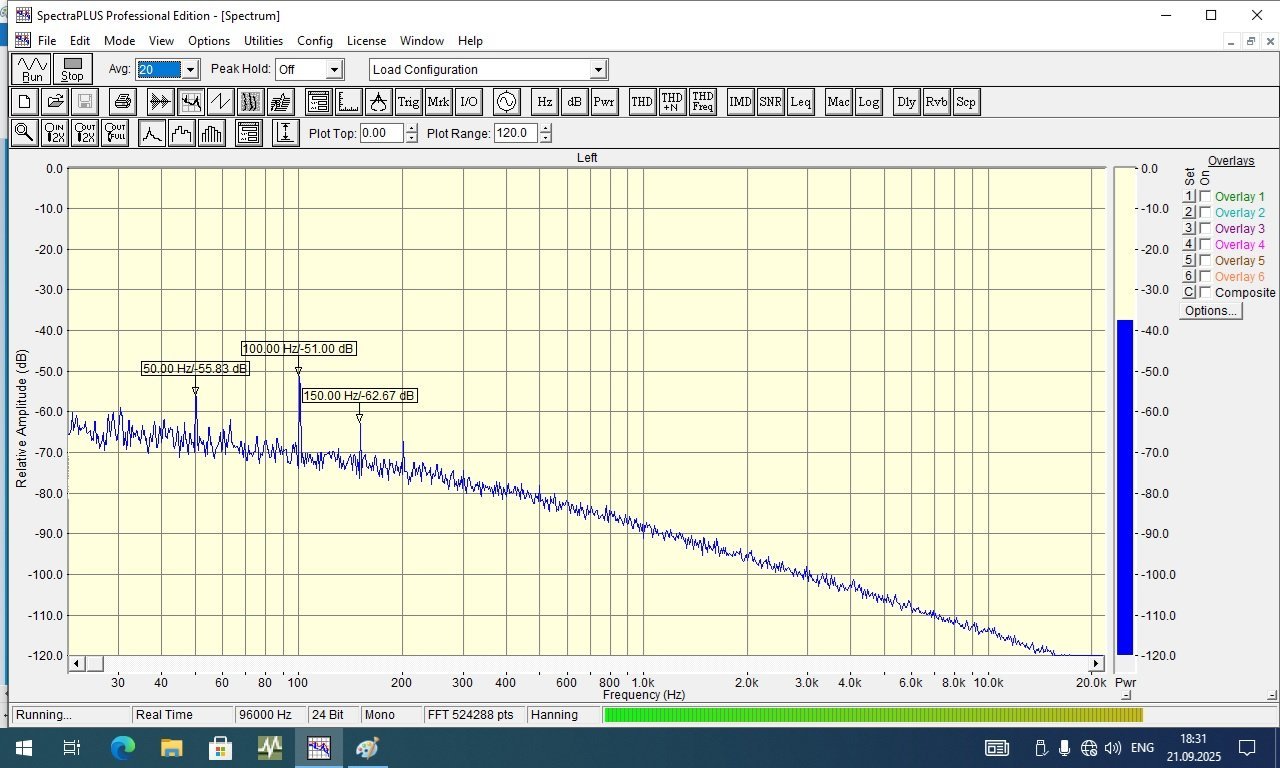Open the signal generator sine-wave icon
This screenshot has height=768, width=1280.
tap(507, 102)
